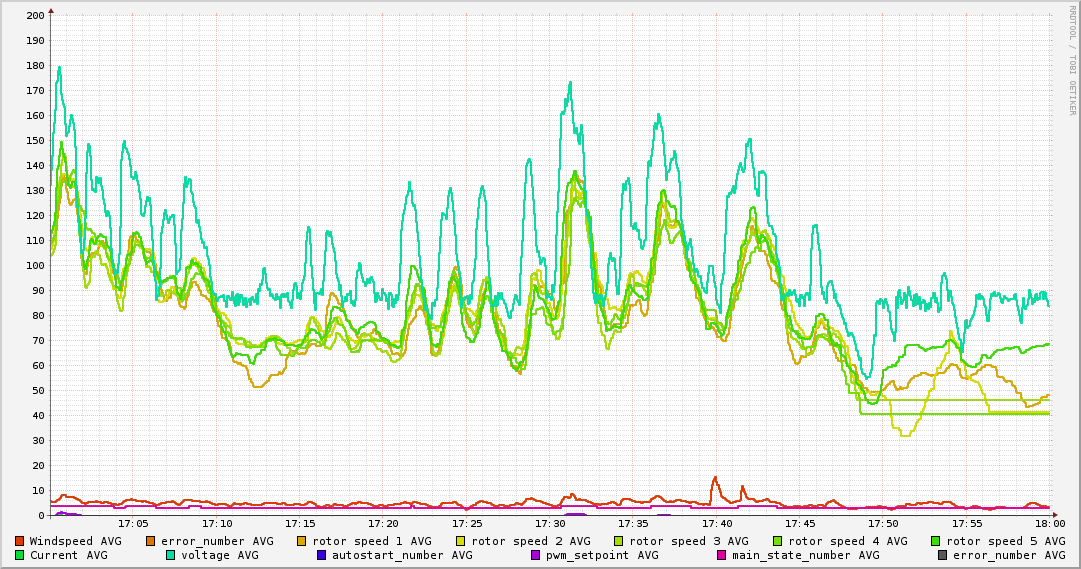The width and height of the screenshot is (1081, 569).
Task: Click the green Current AVG legend swatch
Action: 19,555
